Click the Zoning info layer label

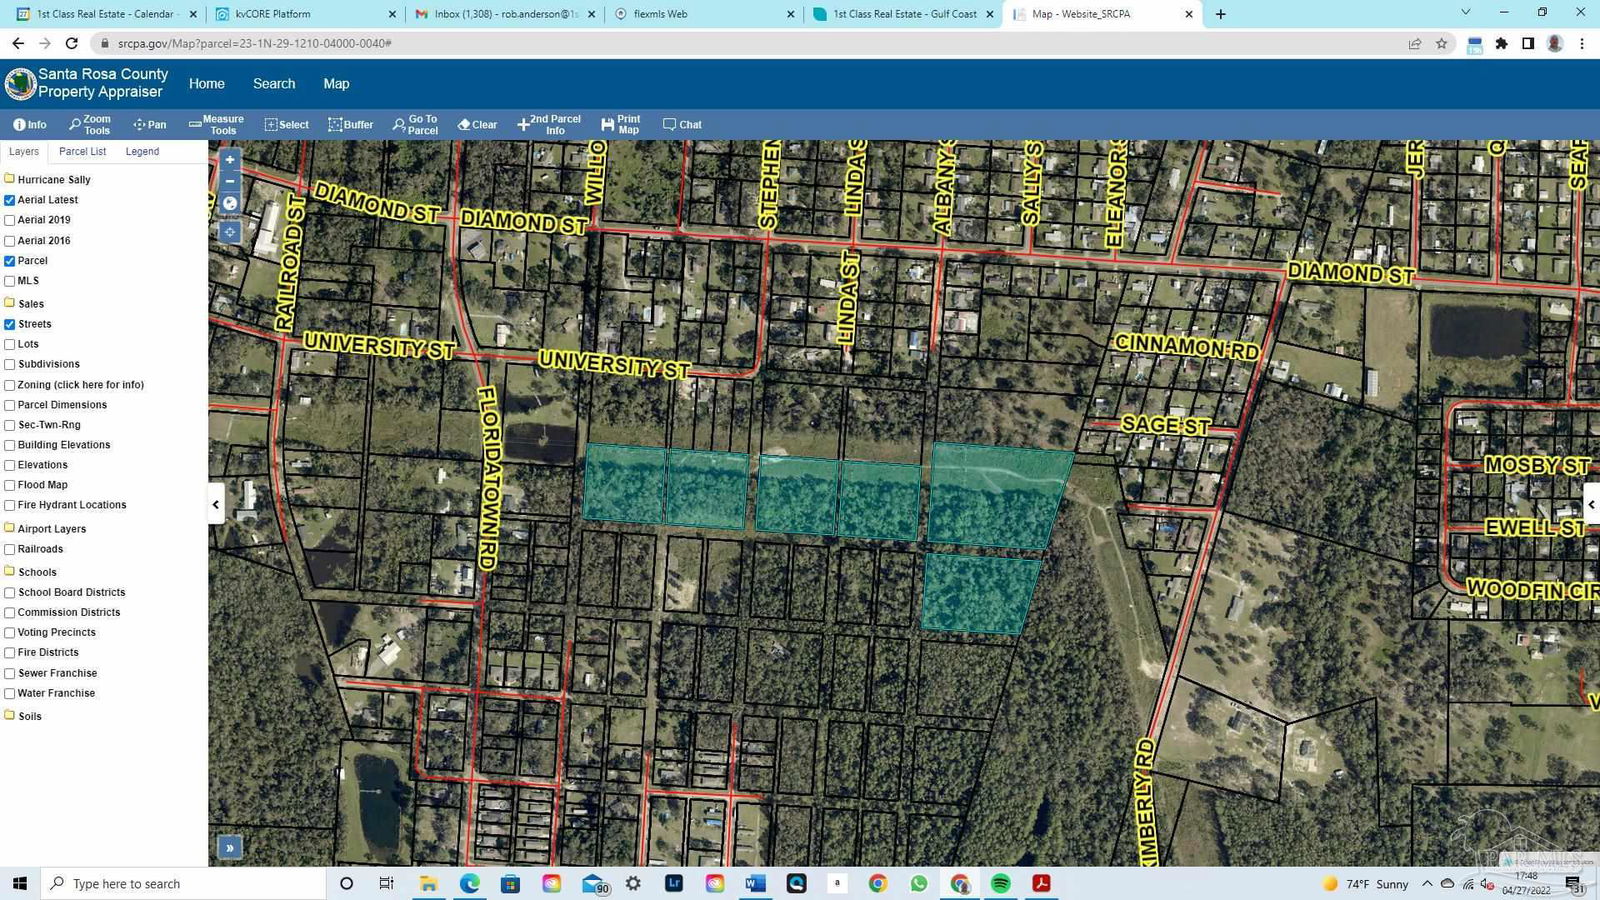click(x=81, y=385)
